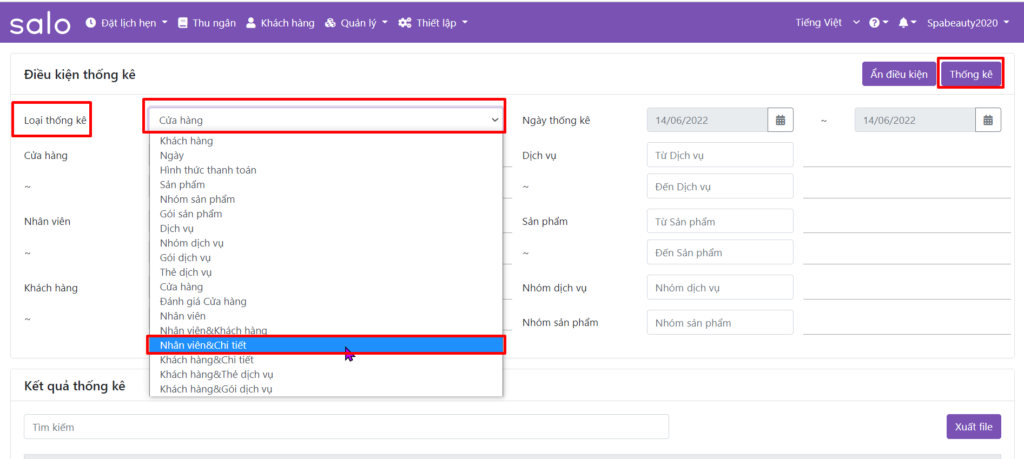Pick Dịch vụ option in the list
Viewport: 1024px width, 459px height.
pos(326,229)
